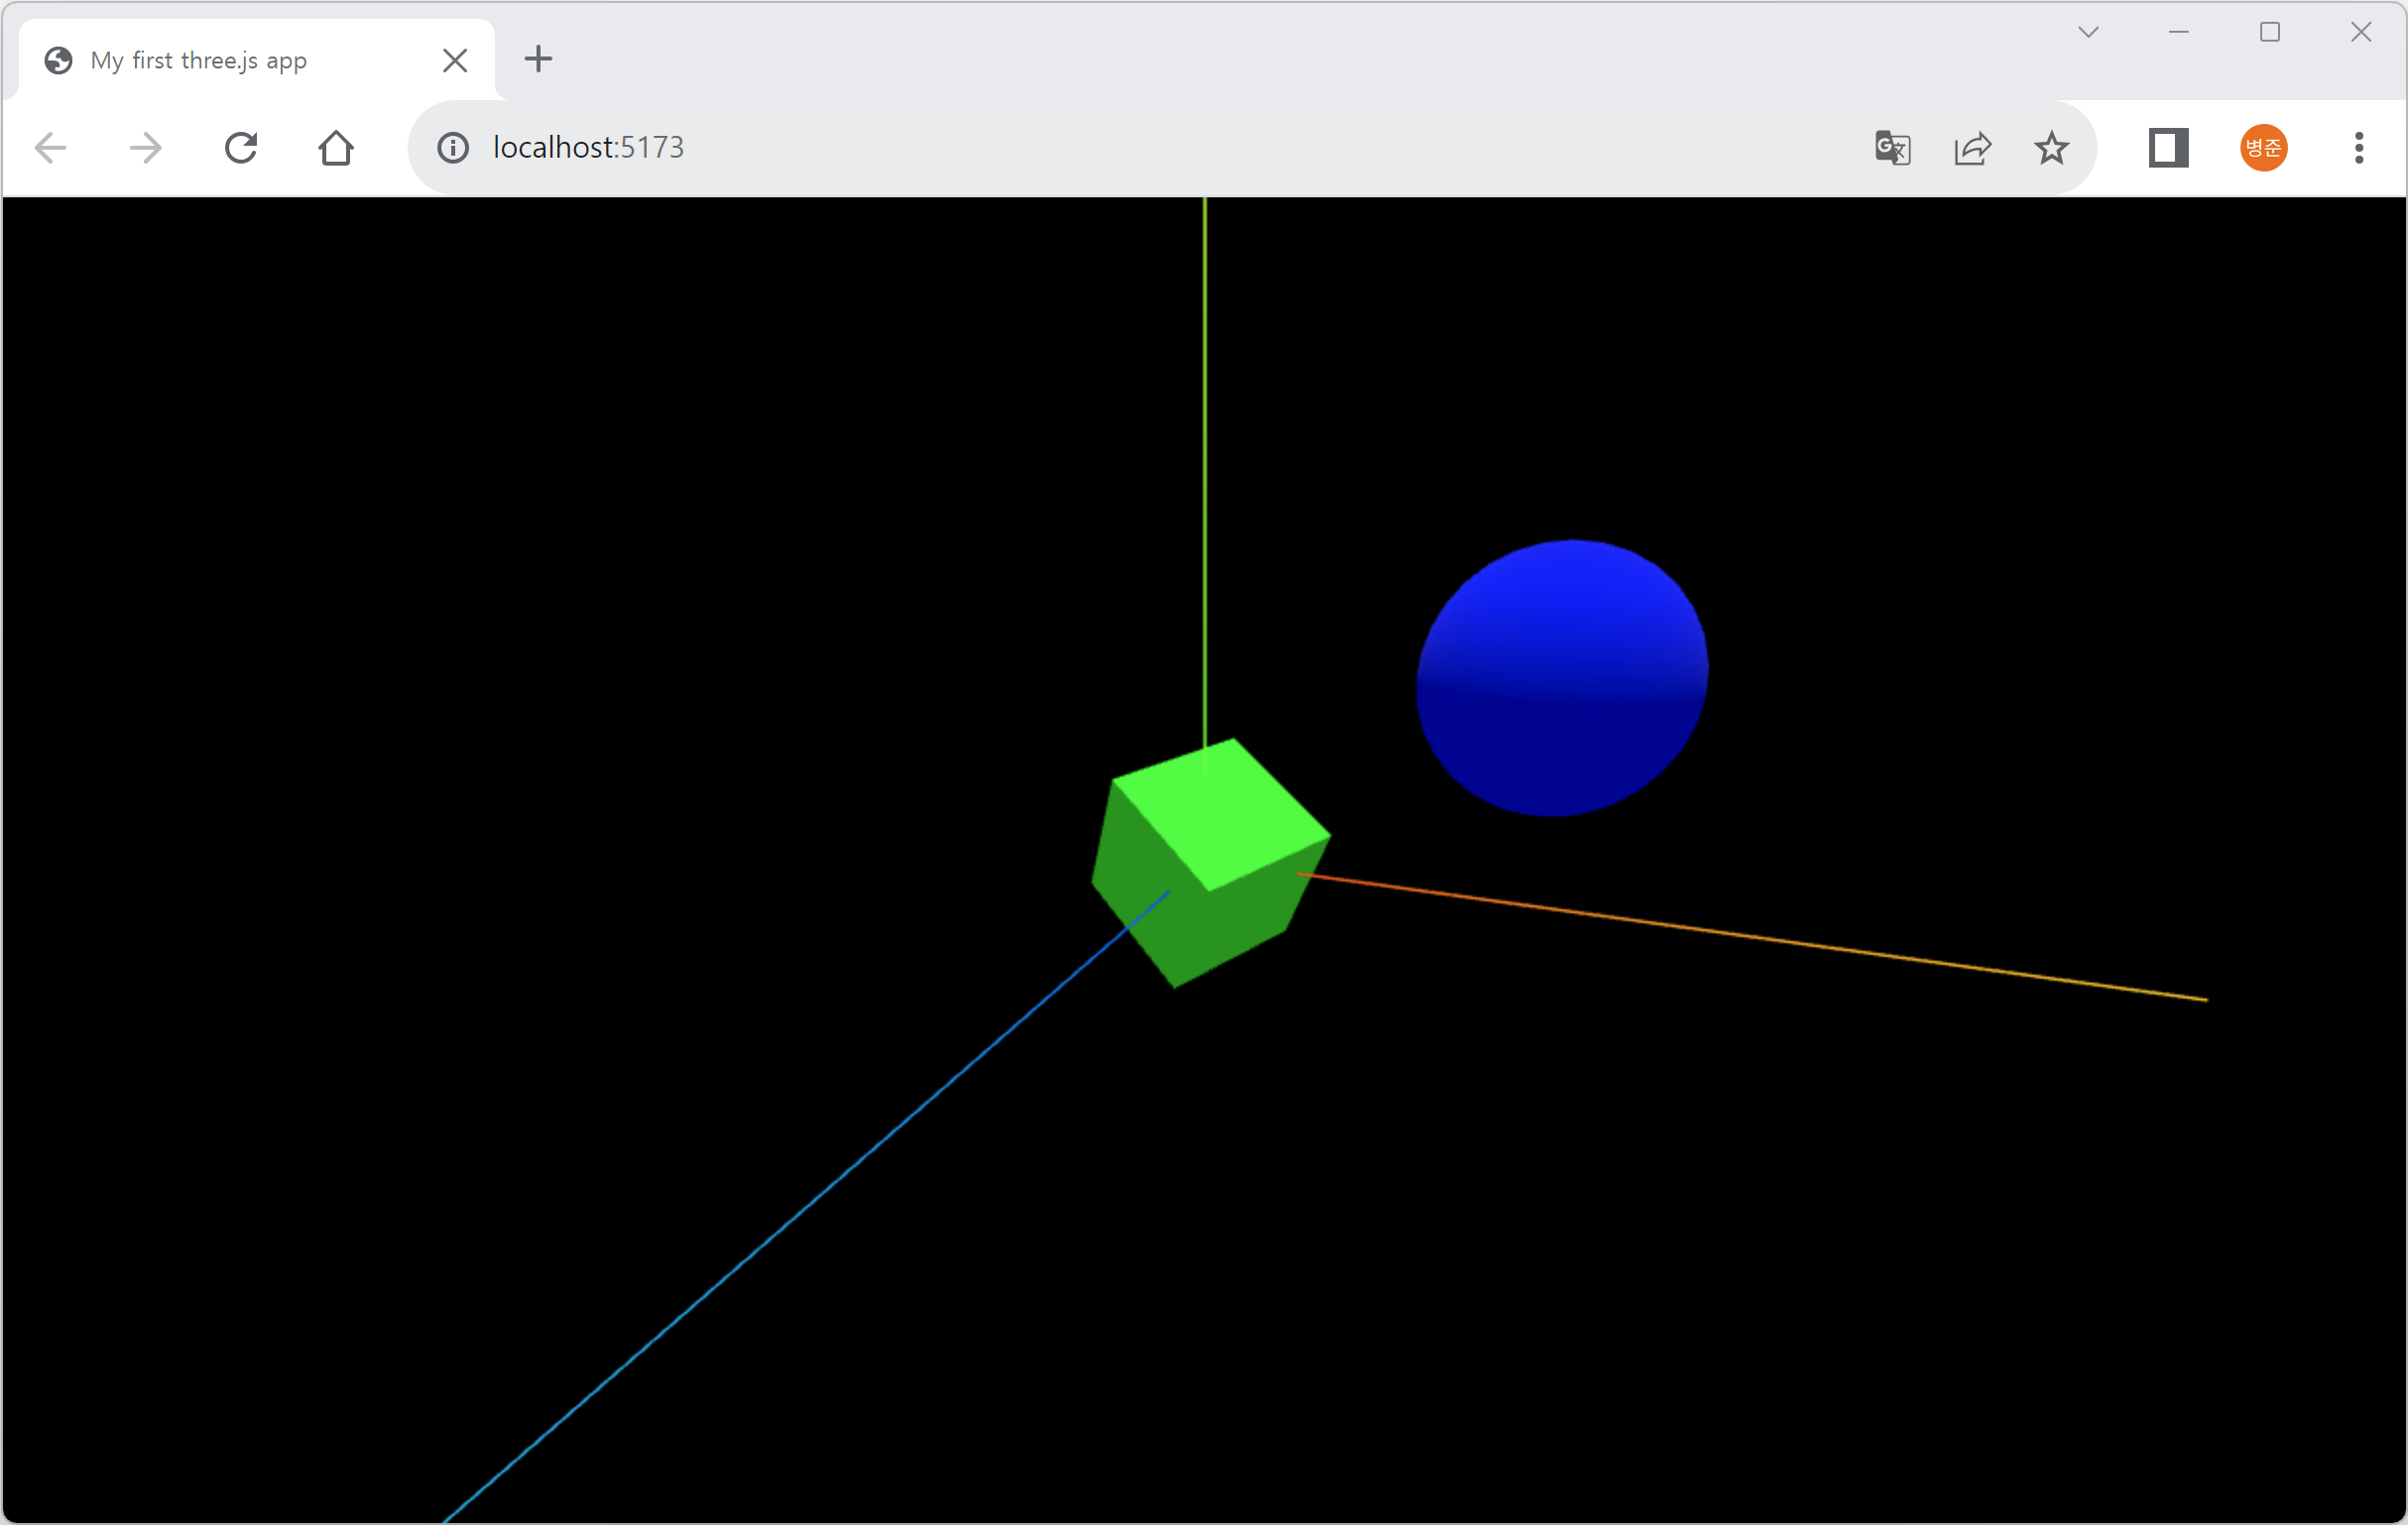Image resolution: width=2408 pixels, height=1525 pixels.
Task: Minimize the browser window
Action: [x=2179, y=32]
